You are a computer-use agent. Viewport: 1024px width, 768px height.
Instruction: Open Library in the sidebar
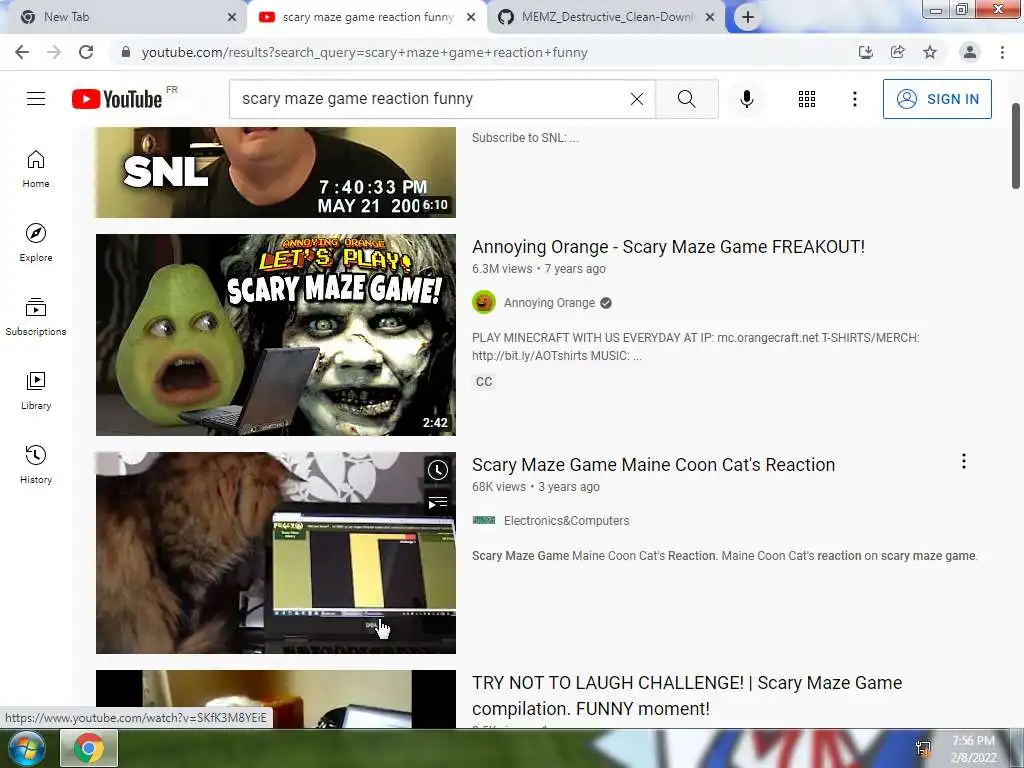(x=36, y=391)
